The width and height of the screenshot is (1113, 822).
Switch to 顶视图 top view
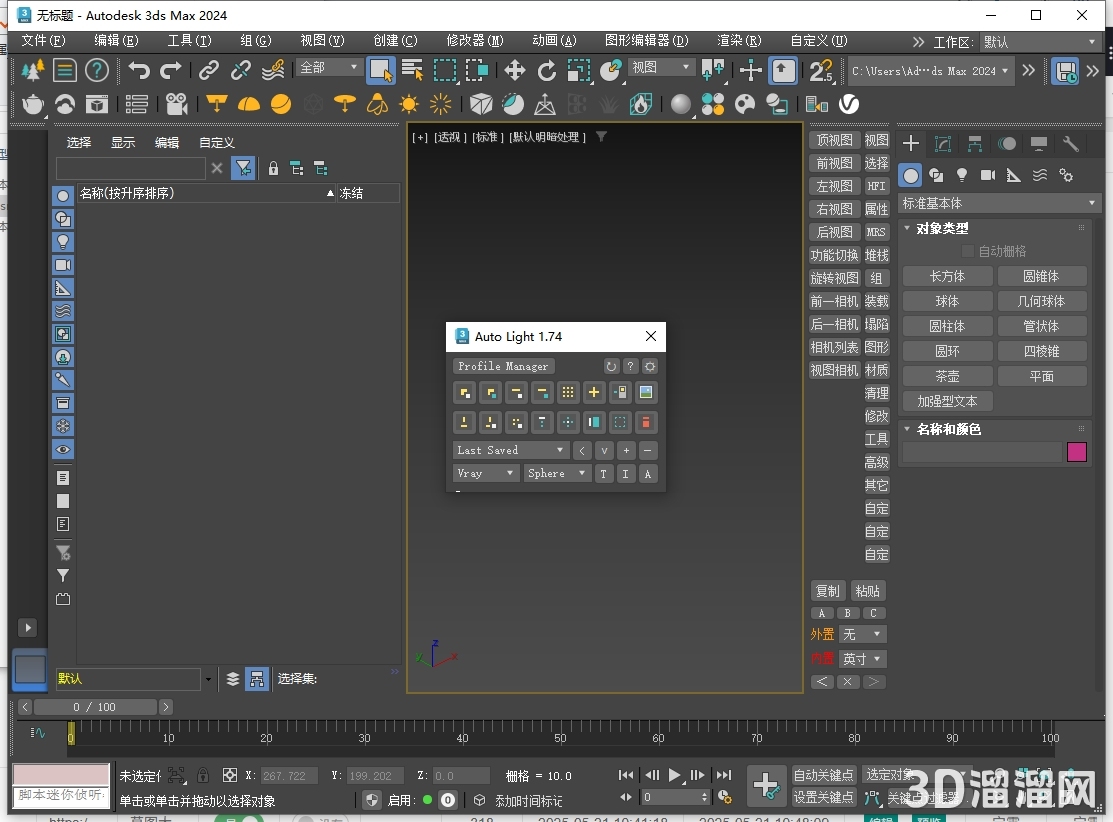834,140
